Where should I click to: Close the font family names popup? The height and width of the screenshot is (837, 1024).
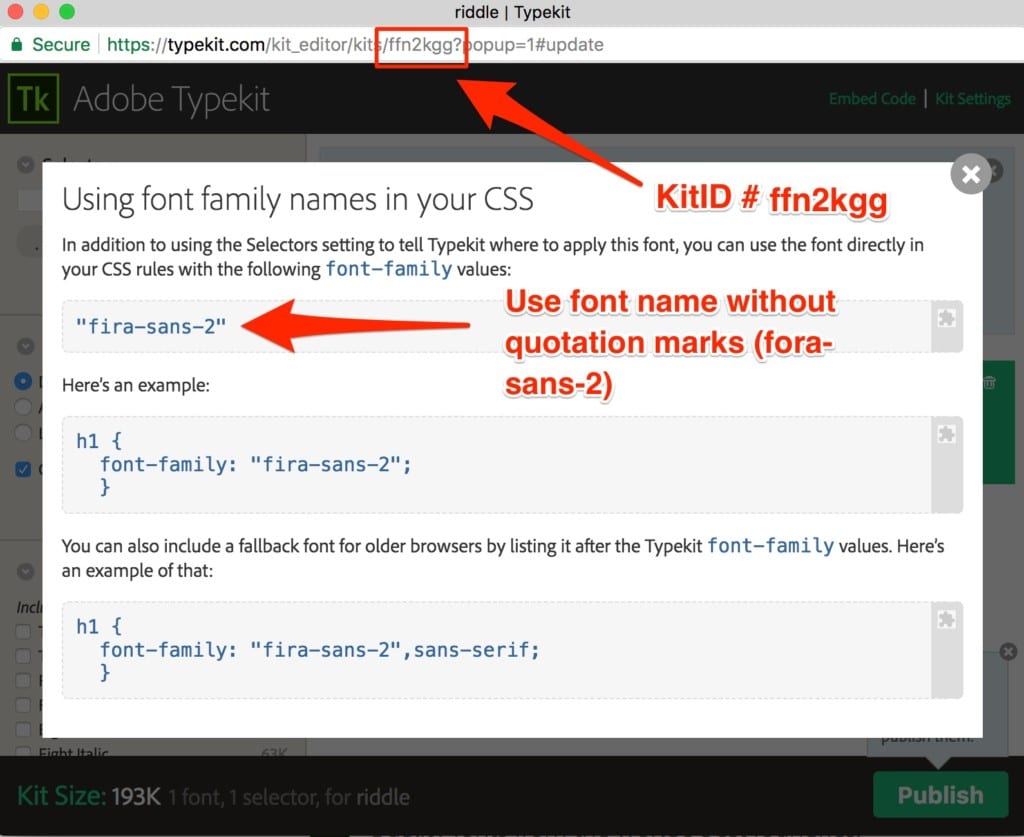[x=970, y=174]
